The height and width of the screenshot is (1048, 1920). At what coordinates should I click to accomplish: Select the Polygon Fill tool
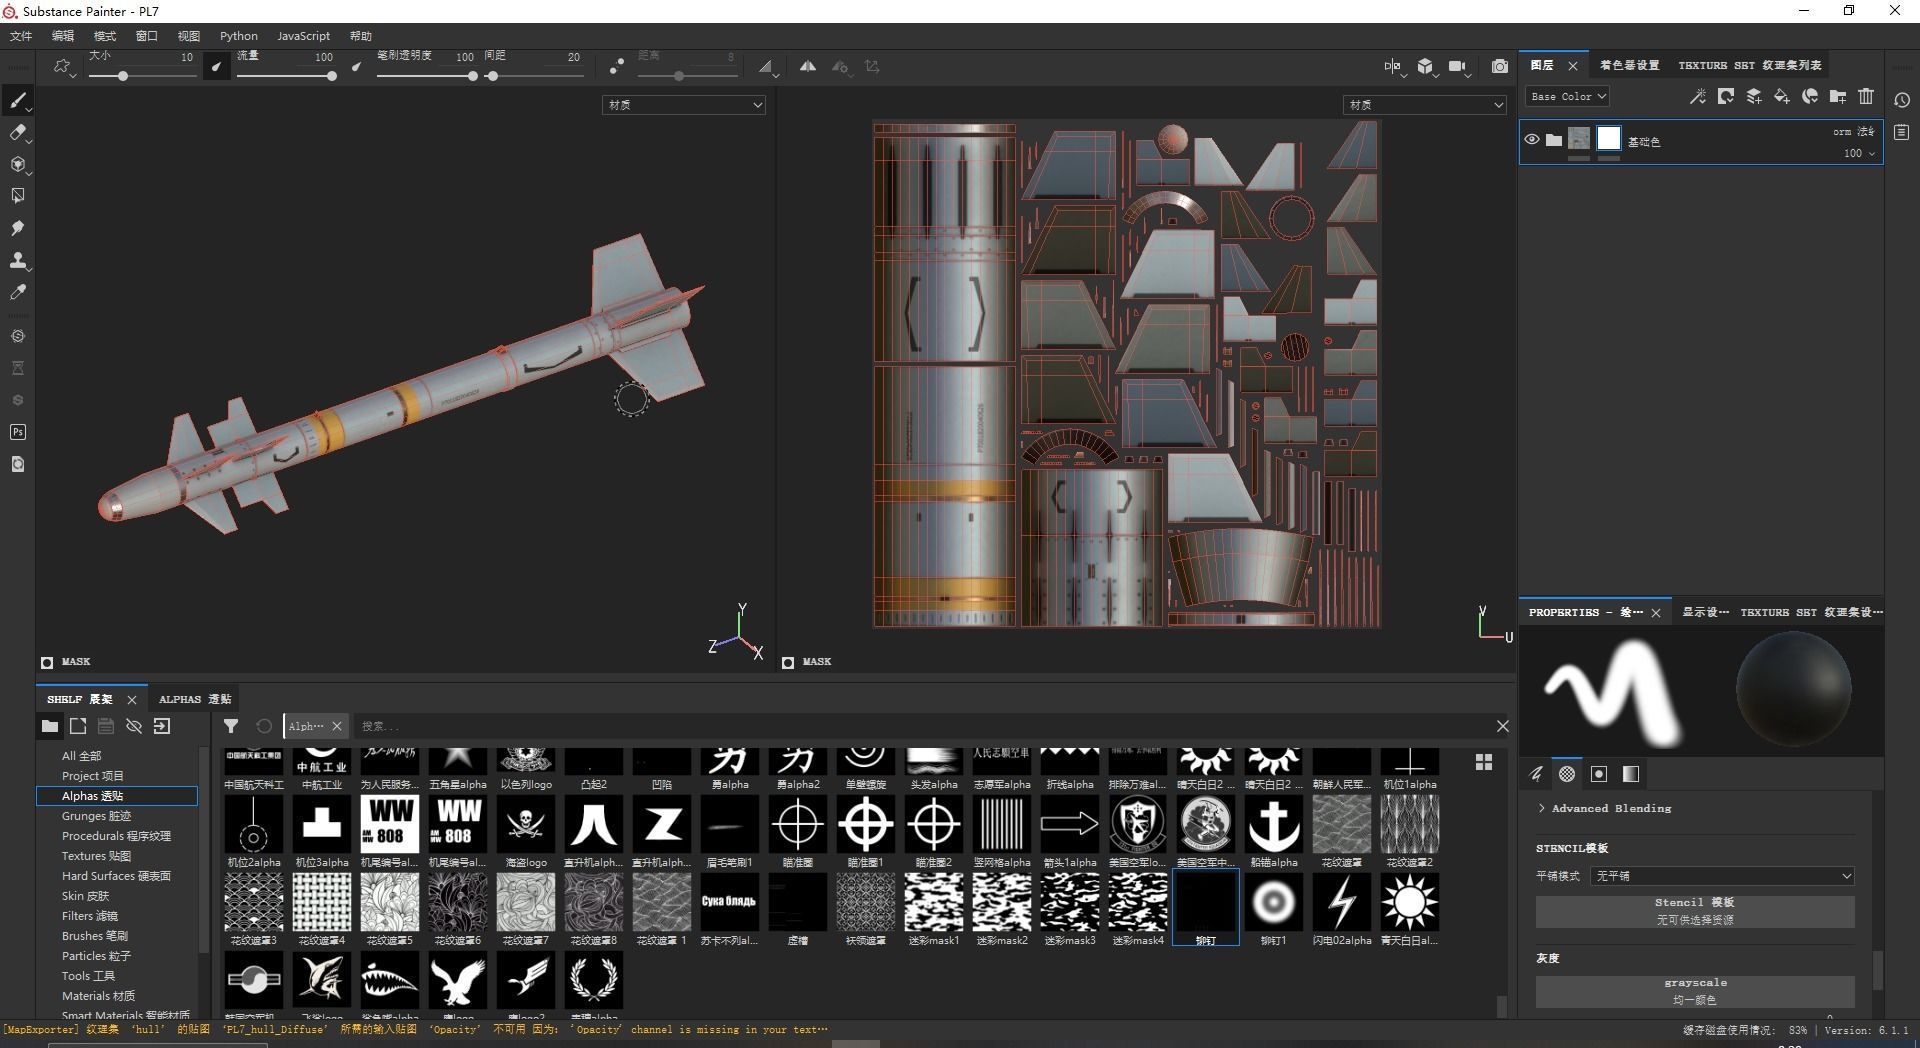point(18,196)
